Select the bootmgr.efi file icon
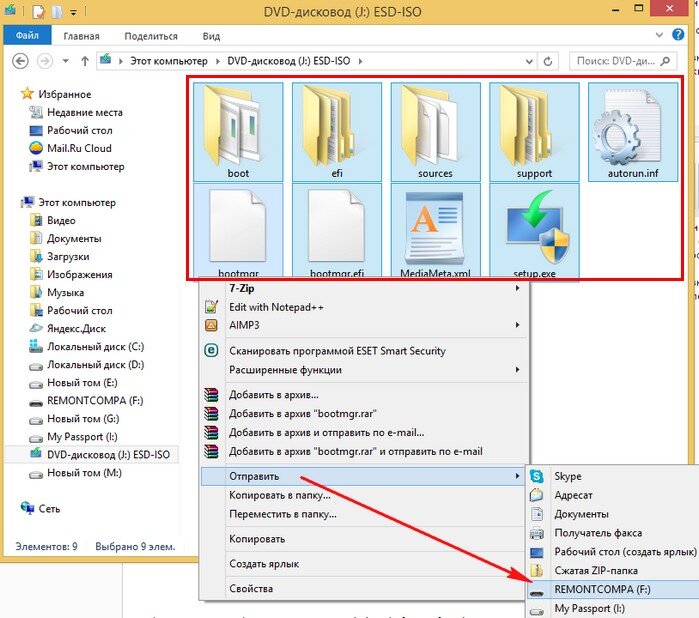The width and height of the screenshot is (699, 618). tap(337, 225)
